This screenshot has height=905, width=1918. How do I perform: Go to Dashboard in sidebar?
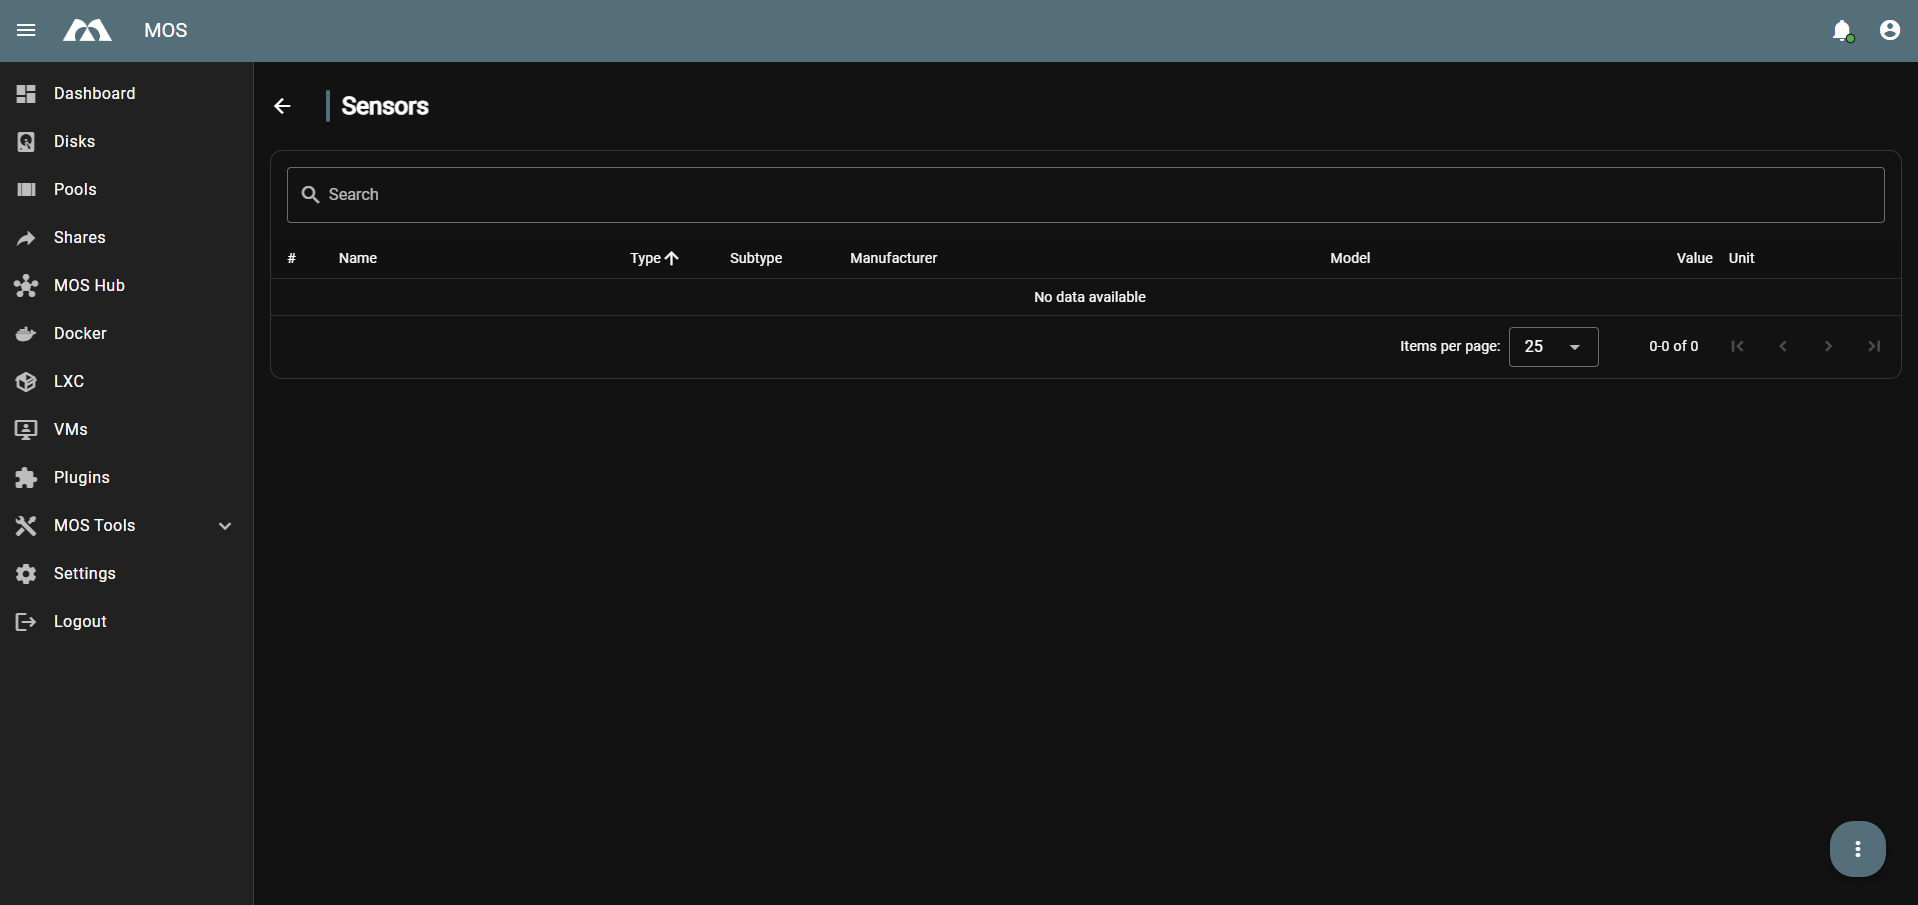click(x=94, y=93)
